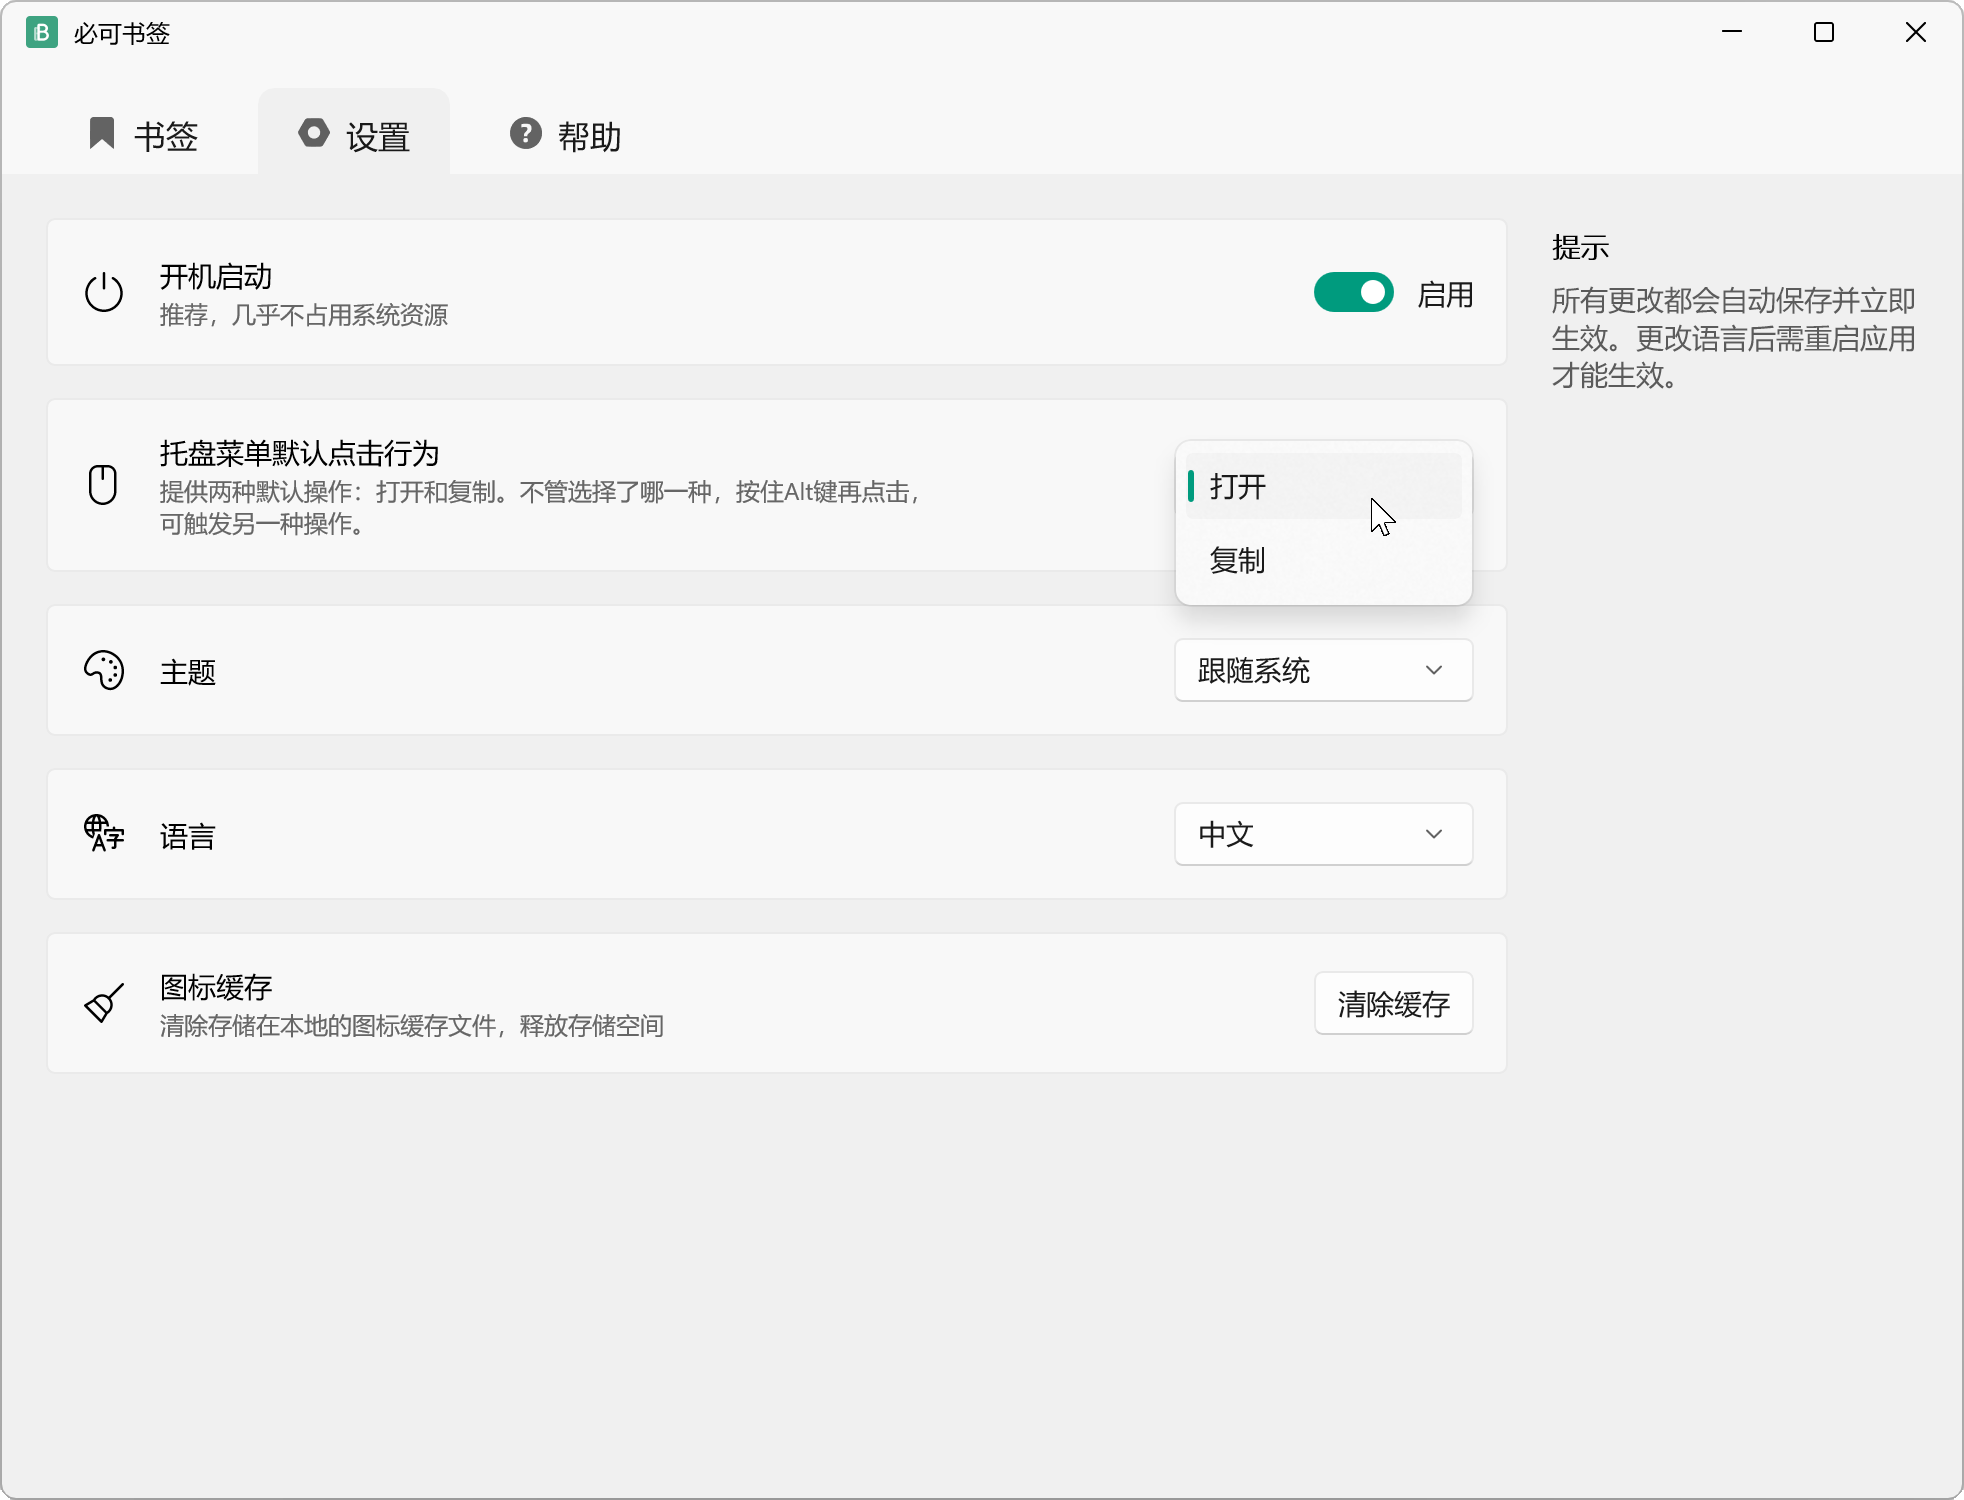The image size is (1964, 1500).
Task: Choose 复制 in the dropdown list
Action: click(1323, 560)
